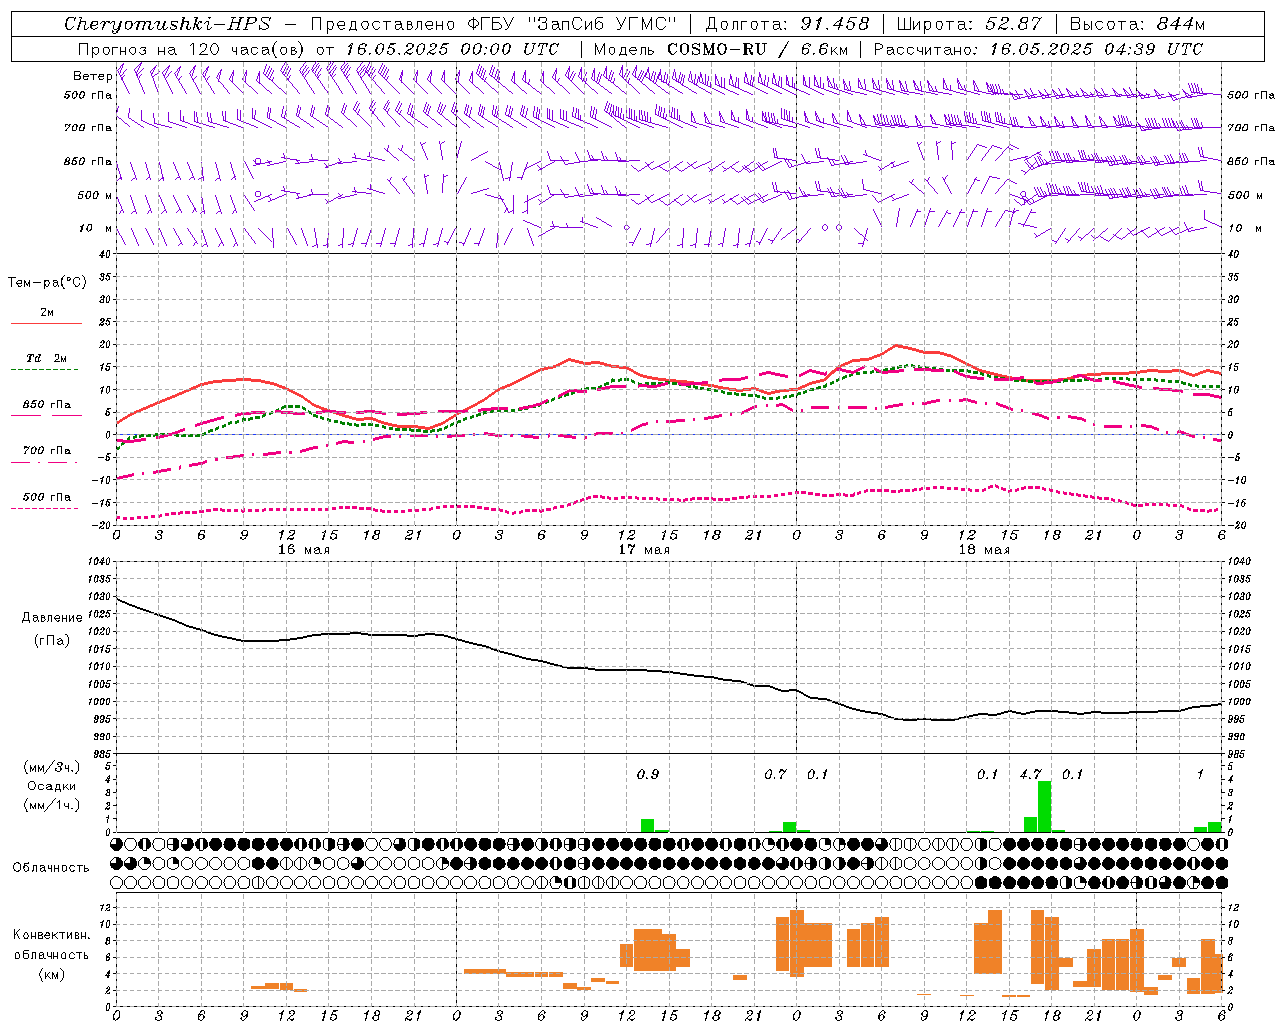Click the (мм/3ч.) precipitation unit label
The image size is (1280, 1024).
pos(51,768)
